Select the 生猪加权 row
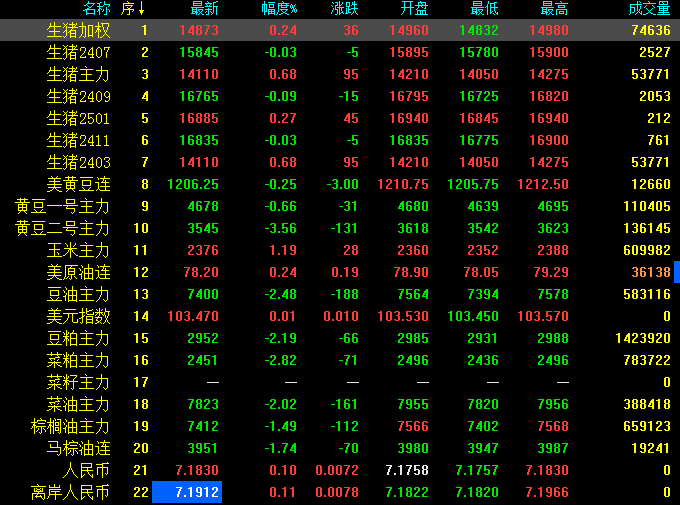680x505 pixels. coord(340,30)
